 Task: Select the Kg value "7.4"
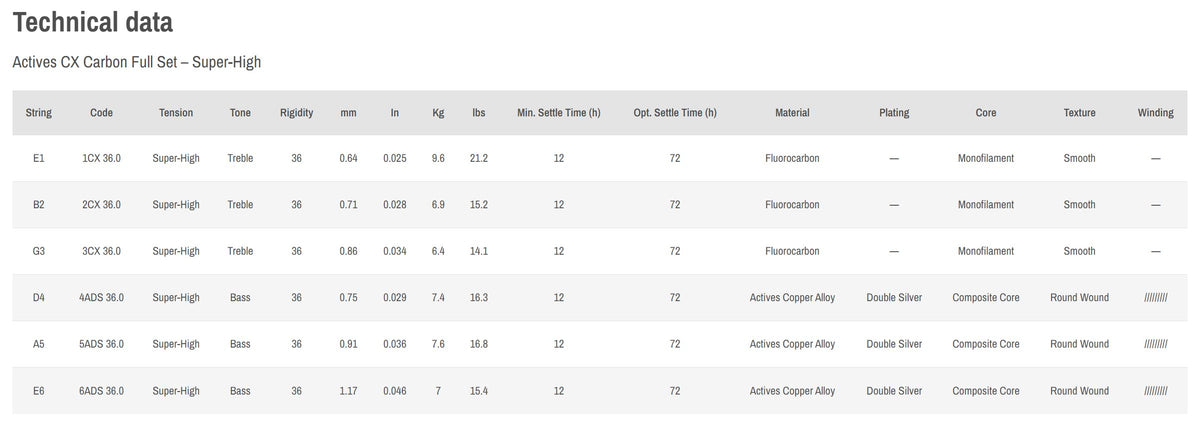[x=438, y=298]
